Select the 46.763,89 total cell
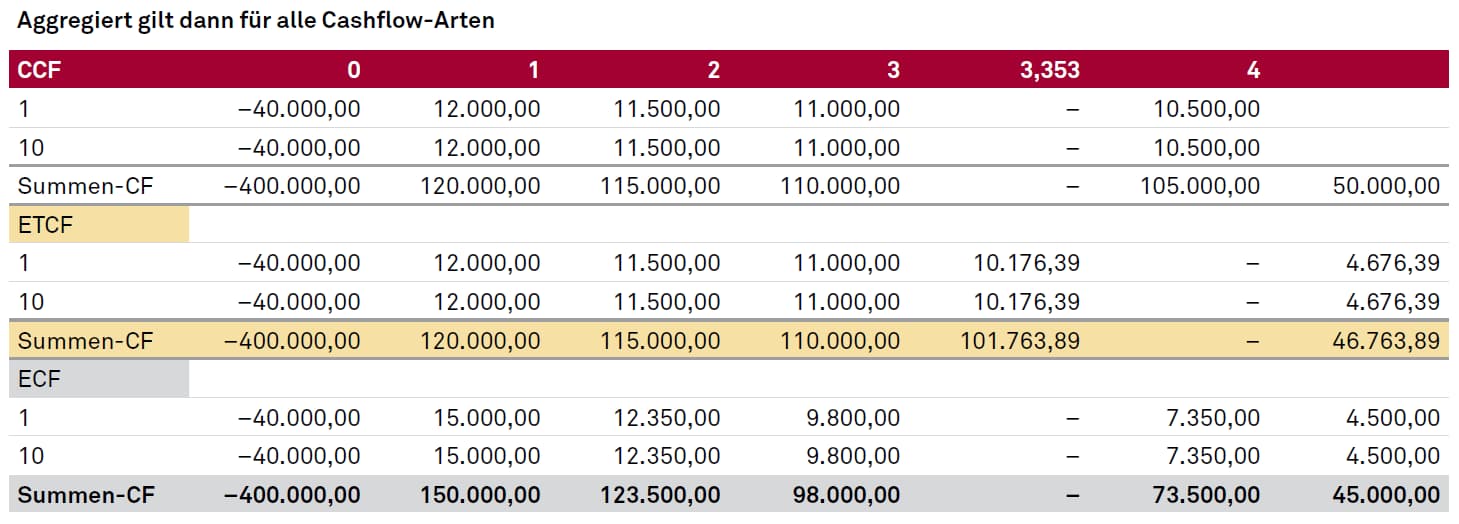The image size is (1459, 524). point(1386,341)
